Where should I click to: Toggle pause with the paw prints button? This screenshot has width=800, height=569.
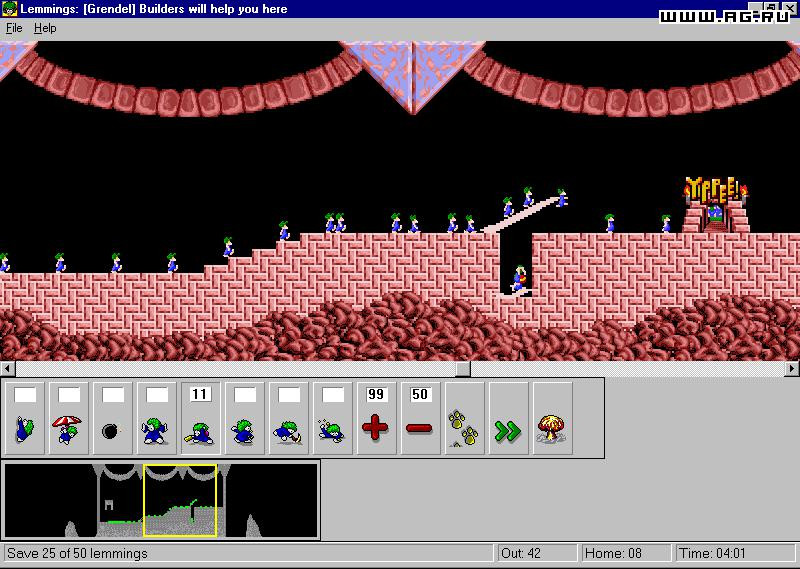click(463, 419)
